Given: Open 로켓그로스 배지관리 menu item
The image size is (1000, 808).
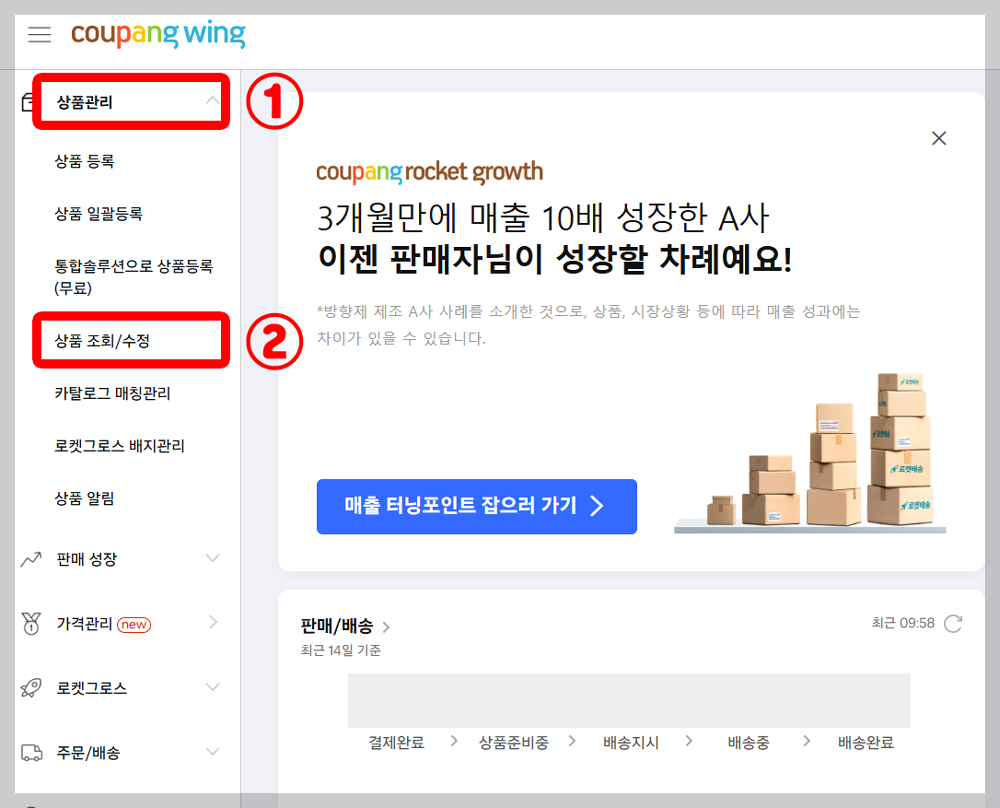Looking at the screenshot, I should pyautogui.click(x=120, y=446).
